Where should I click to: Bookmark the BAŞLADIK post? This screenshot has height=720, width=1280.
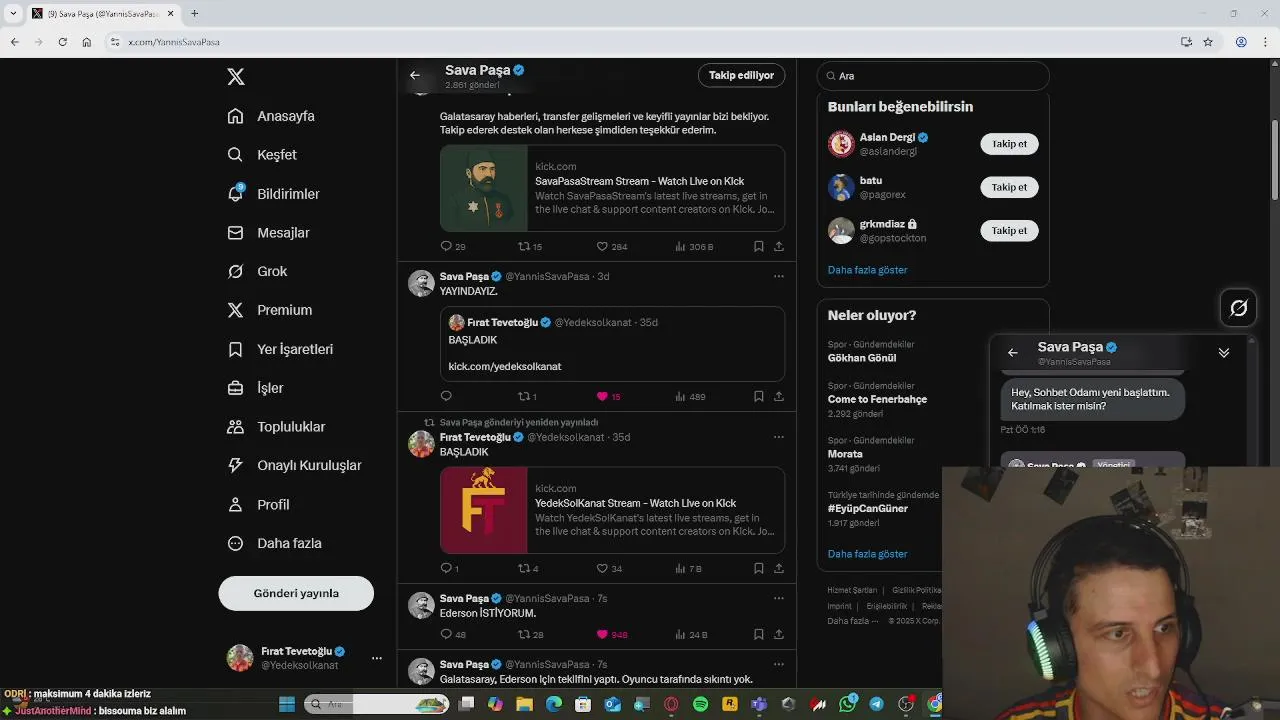click(758, 568)
